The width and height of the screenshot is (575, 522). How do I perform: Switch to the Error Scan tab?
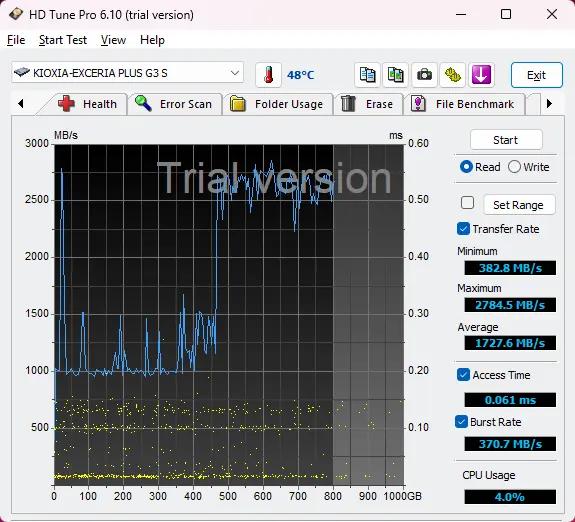174,104
